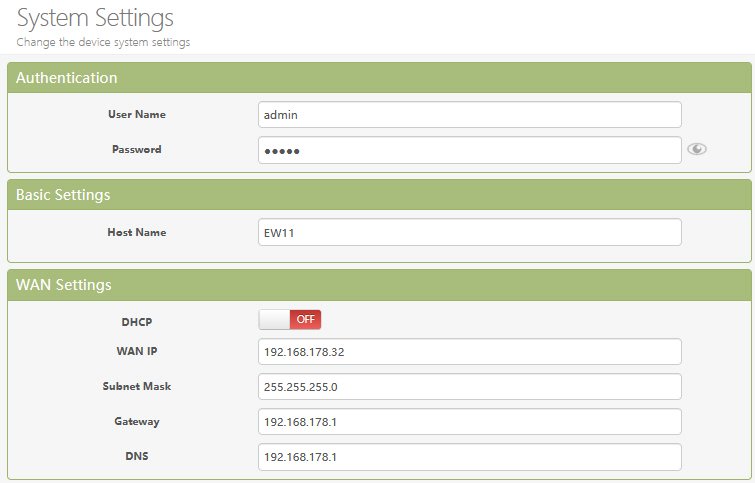Image resolution: width=755 pixels, height=483 pixels.
Task: Click the User Name label
Action: (x=137, y=115)
